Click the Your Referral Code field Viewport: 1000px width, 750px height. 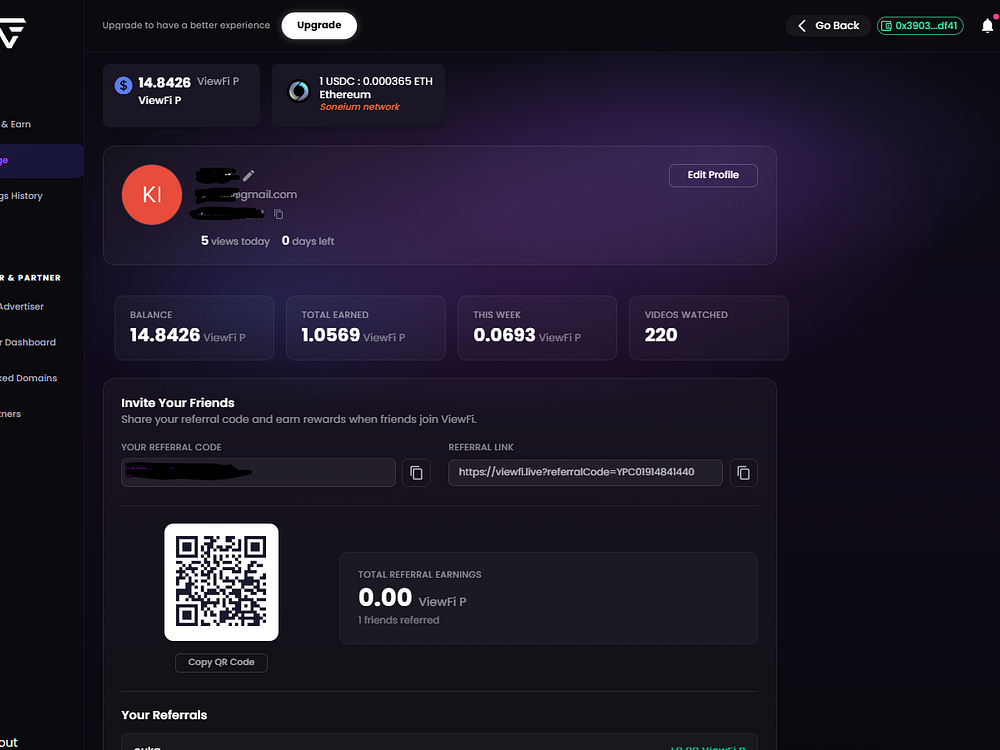click(x=258, y=473)
